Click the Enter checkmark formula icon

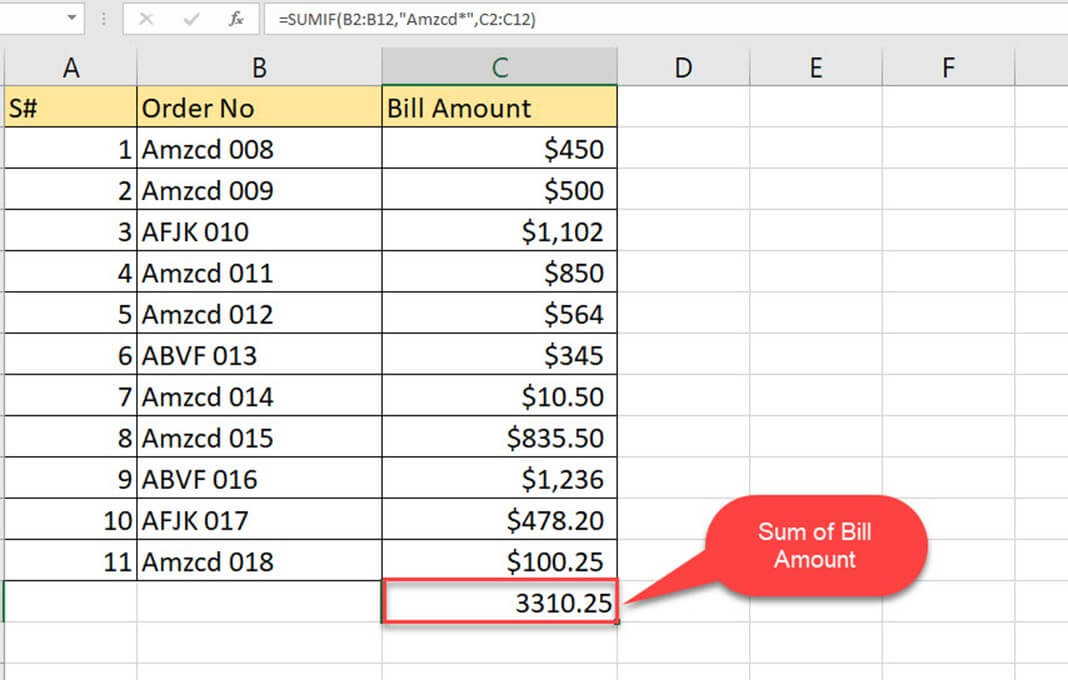pyautogui.click(x=191, y=19)
